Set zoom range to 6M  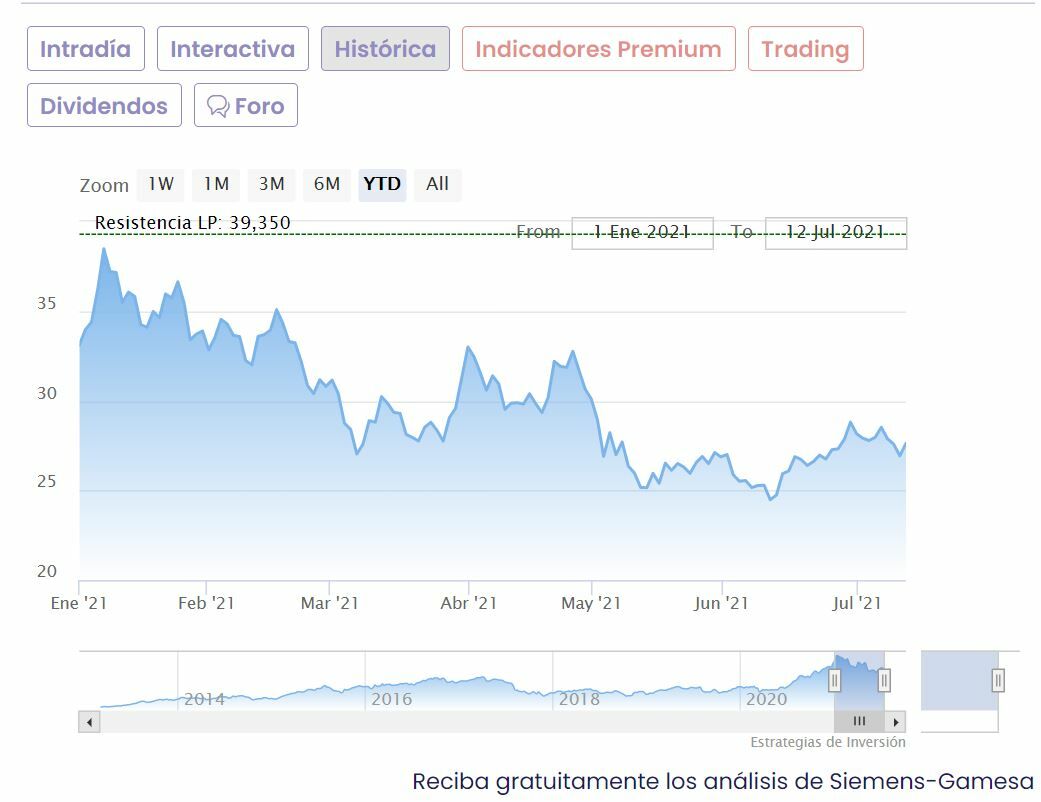point(327,184)
